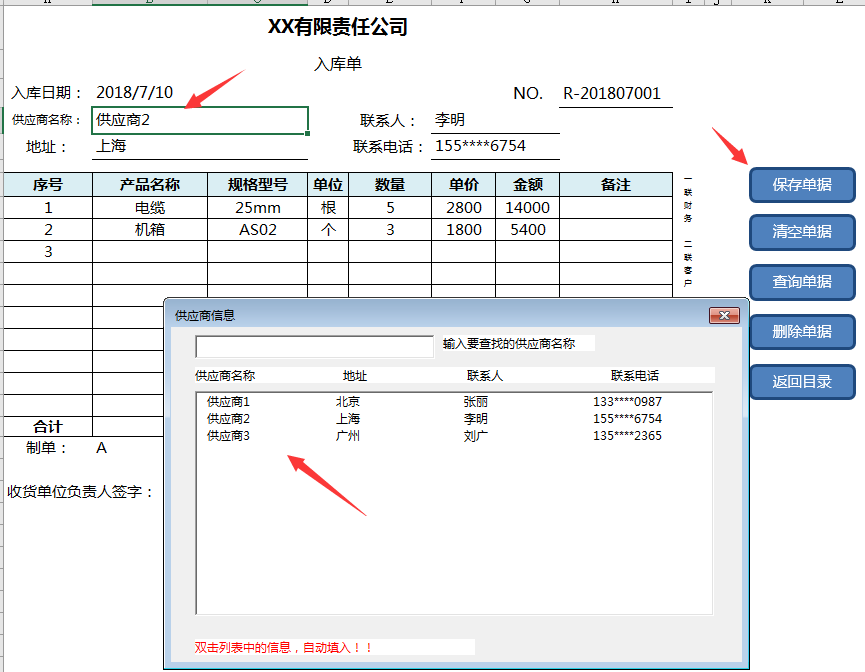
Task: Click the address 广州 in the supplier list
Action: pyautogui.click(x=348, y=436)
